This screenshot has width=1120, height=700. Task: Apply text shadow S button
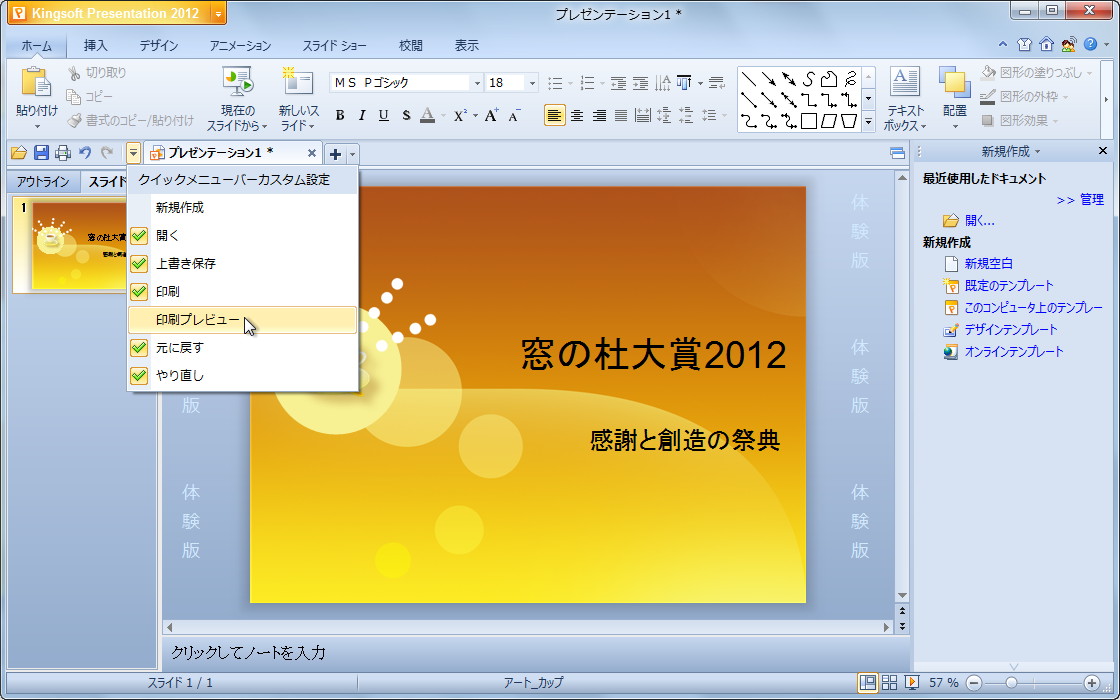pyautogui.click(x=406, y=115)
